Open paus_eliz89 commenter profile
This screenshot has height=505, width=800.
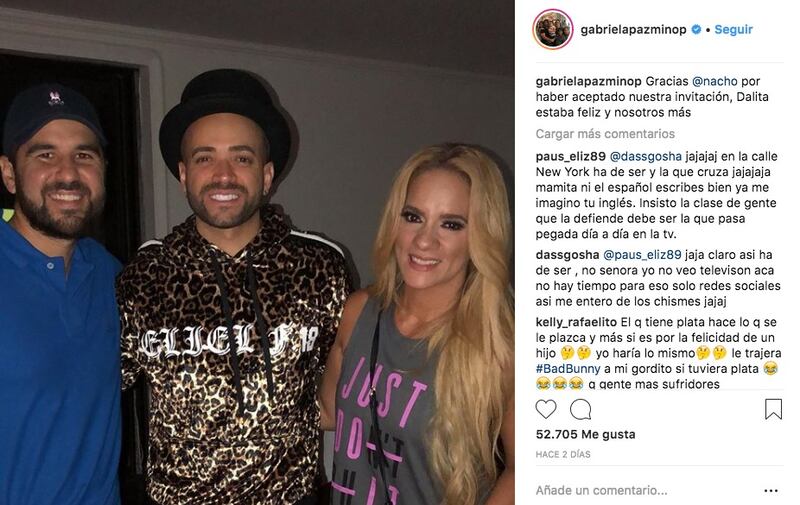click(570, 156)
